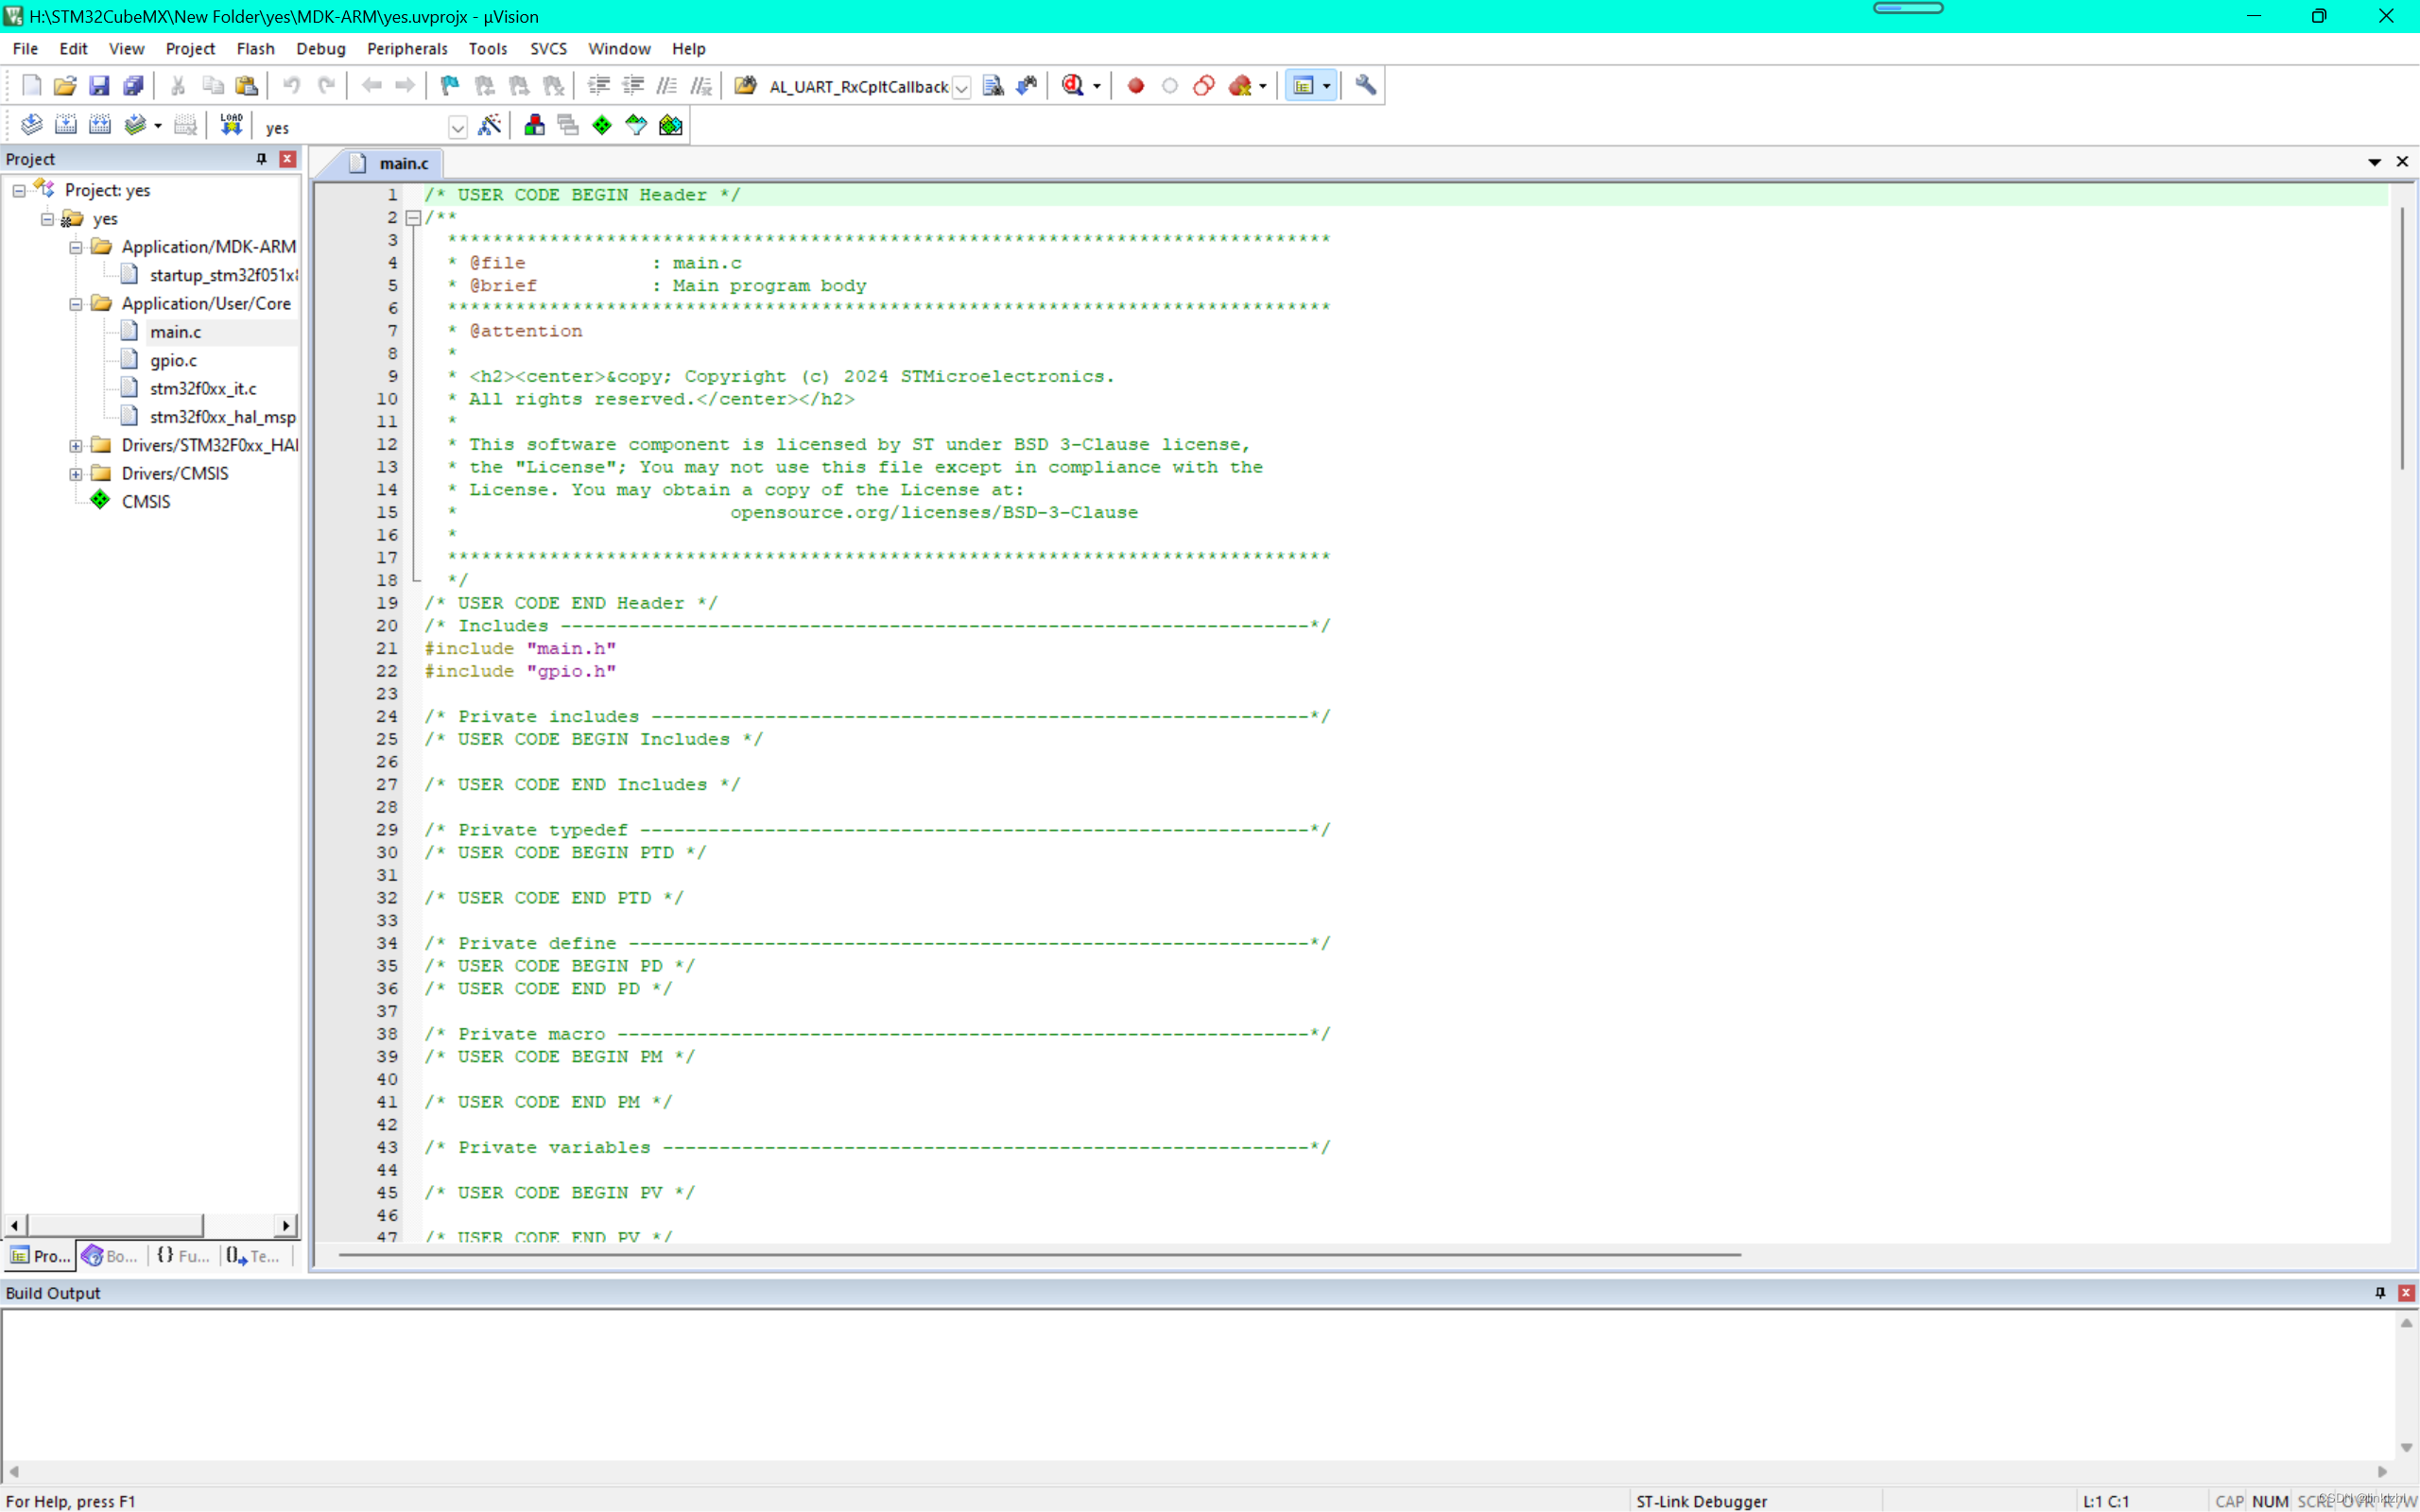Screen dimensions: 2420x1512
Task: Insert a bookmark with the blue flag icon
Action: (450, 86)
